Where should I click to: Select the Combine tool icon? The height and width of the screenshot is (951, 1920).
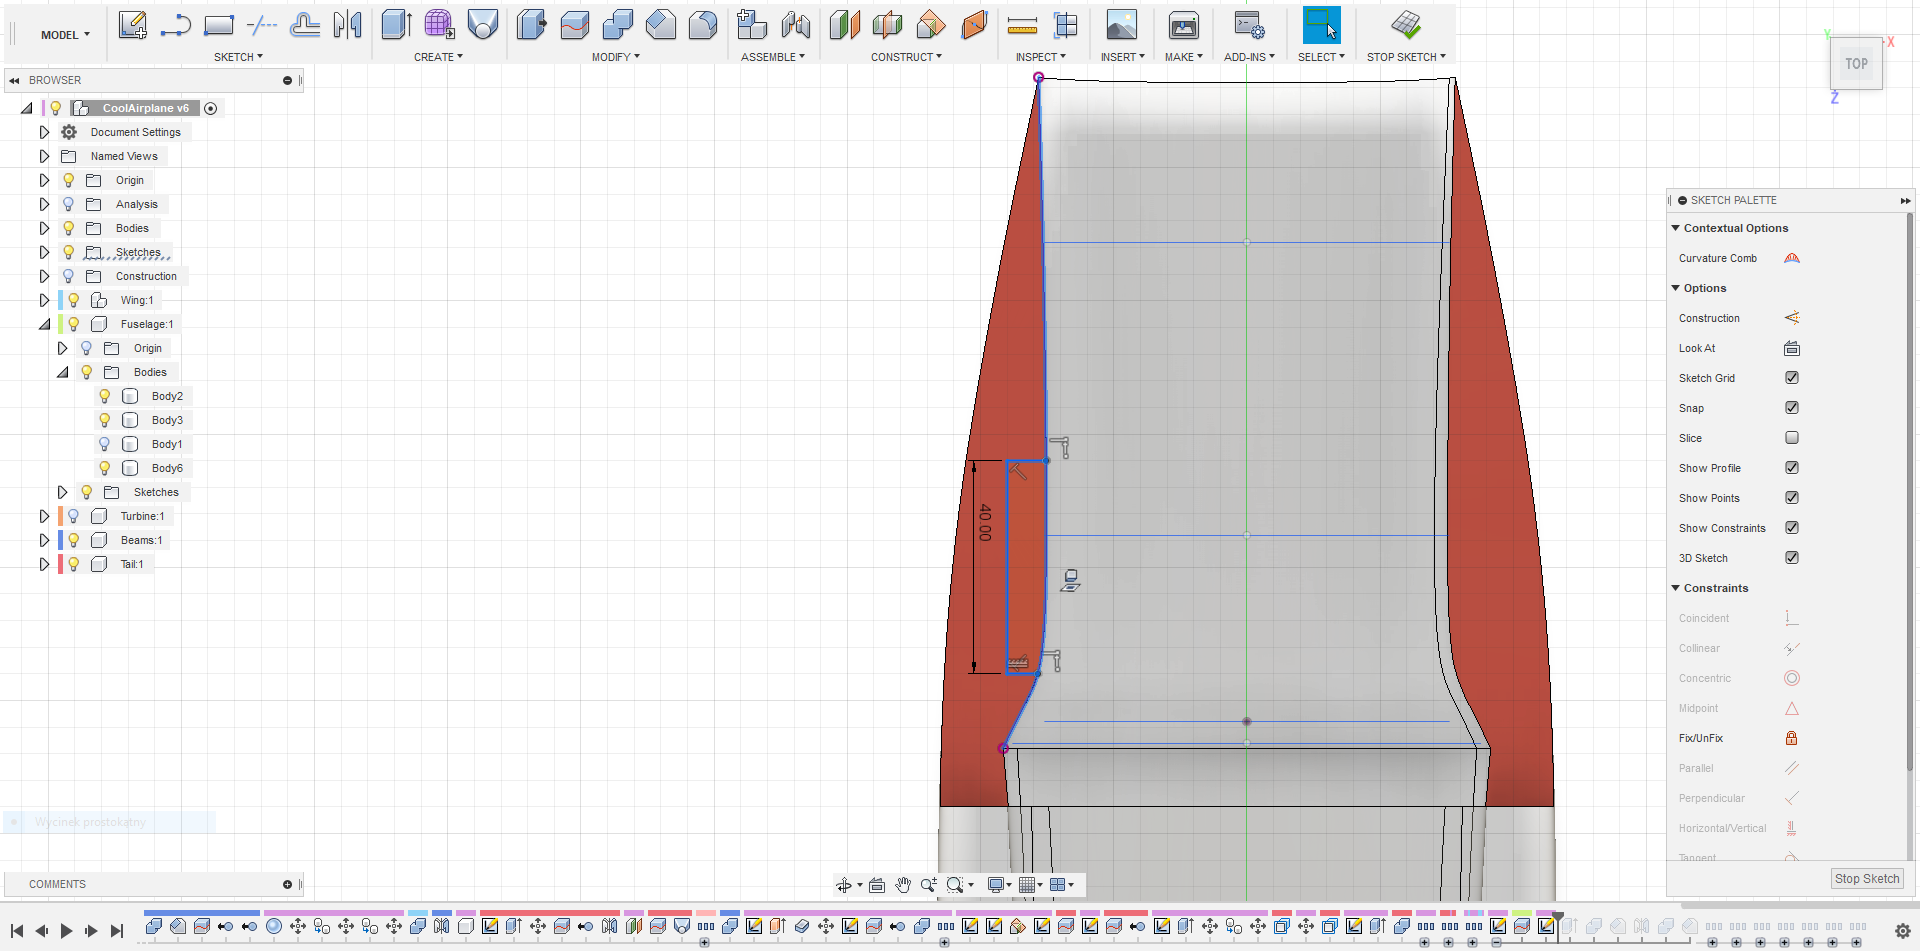618,25
